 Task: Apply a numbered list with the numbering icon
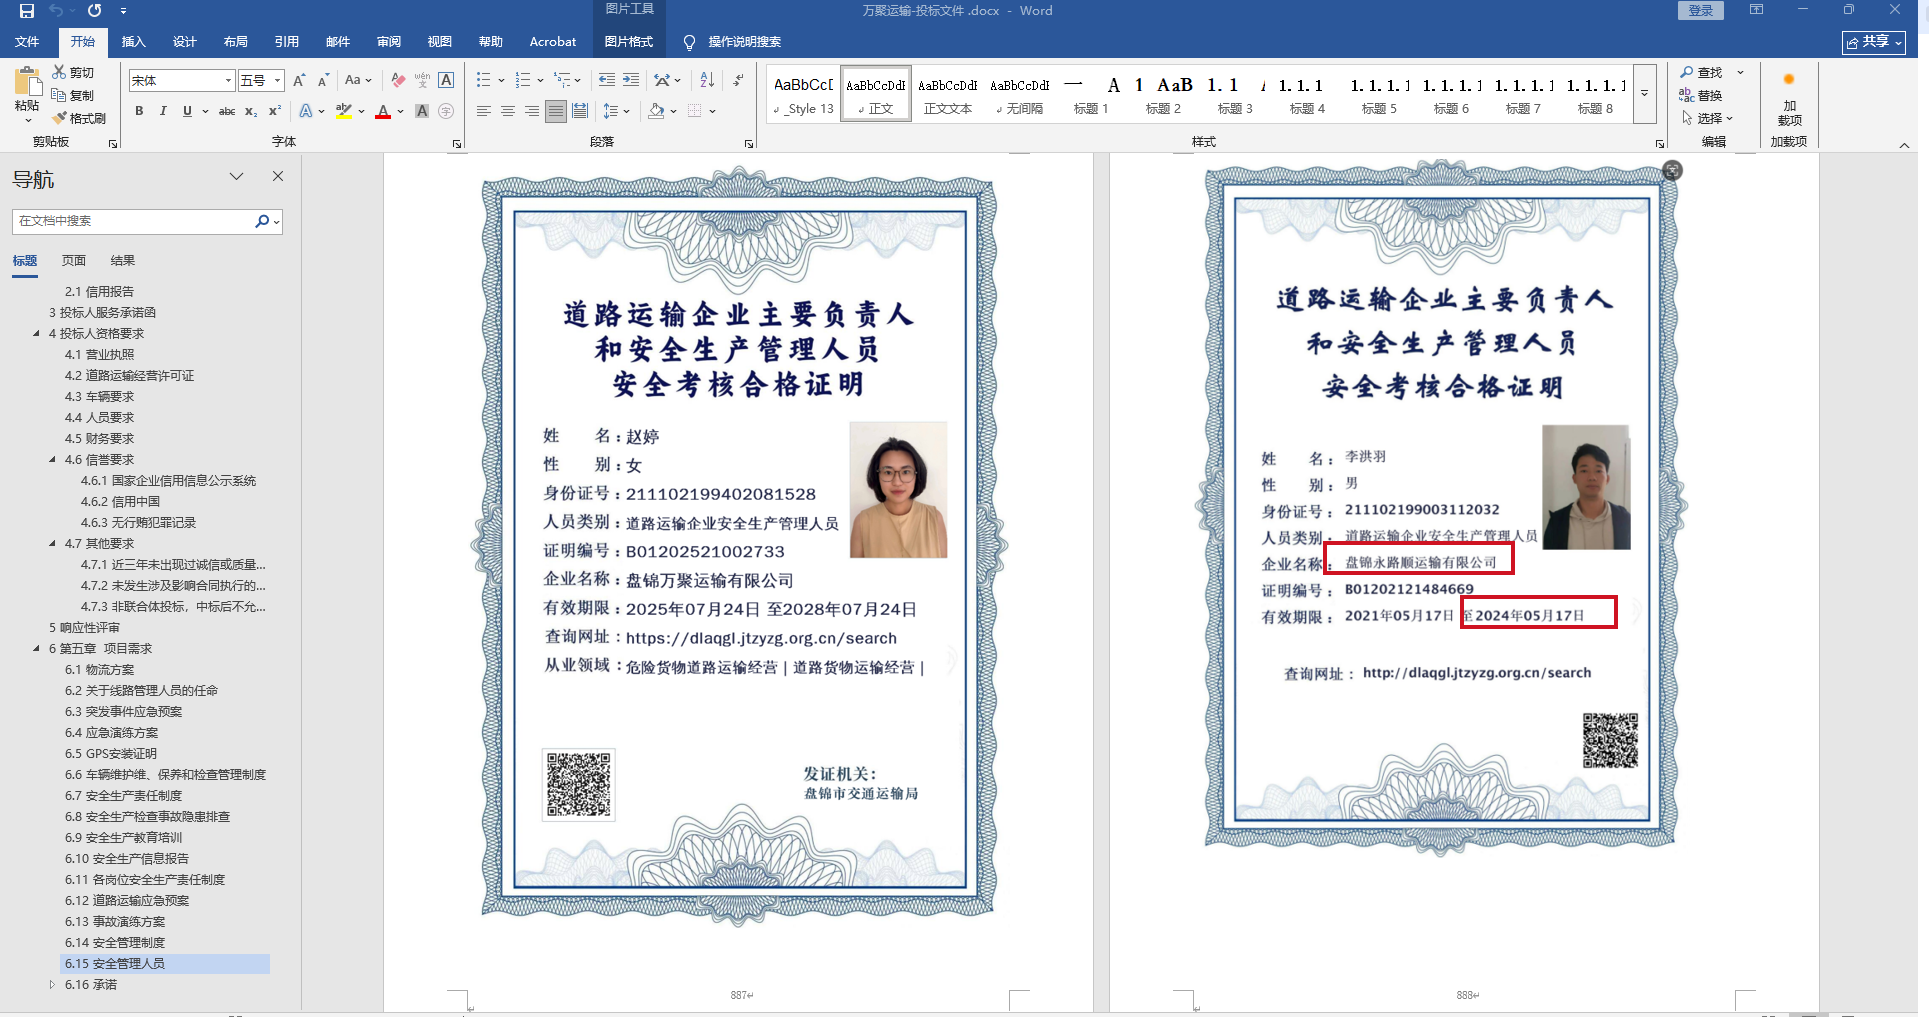pyautogui.click(x=523, y=80)
